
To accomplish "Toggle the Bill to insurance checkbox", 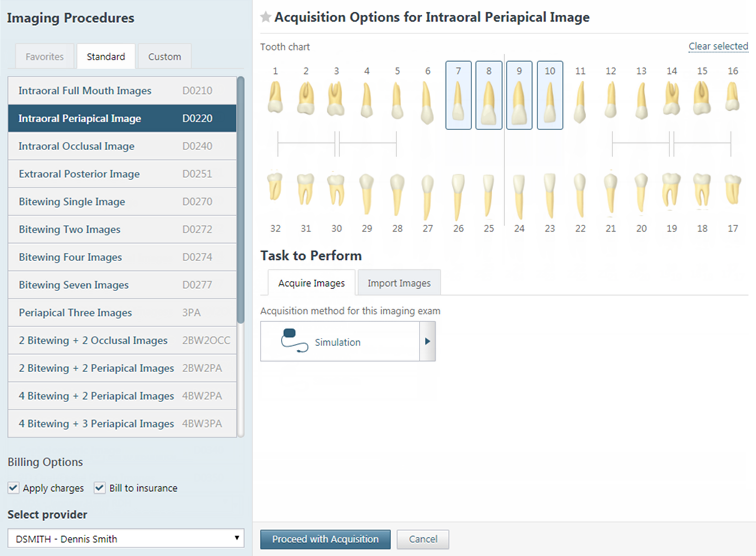I will click(100, 488).
